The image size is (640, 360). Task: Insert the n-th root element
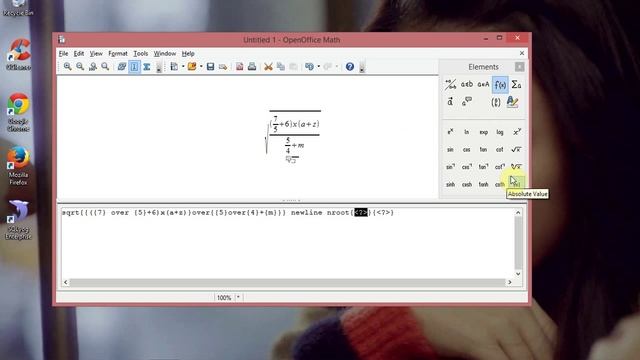(x=516, y=167)
